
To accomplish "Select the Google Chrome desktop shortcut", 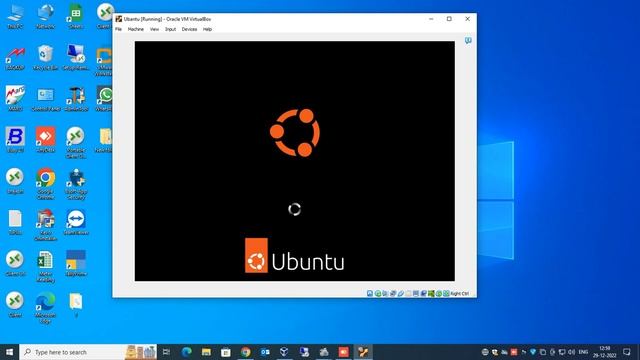I will pos(45,183).
